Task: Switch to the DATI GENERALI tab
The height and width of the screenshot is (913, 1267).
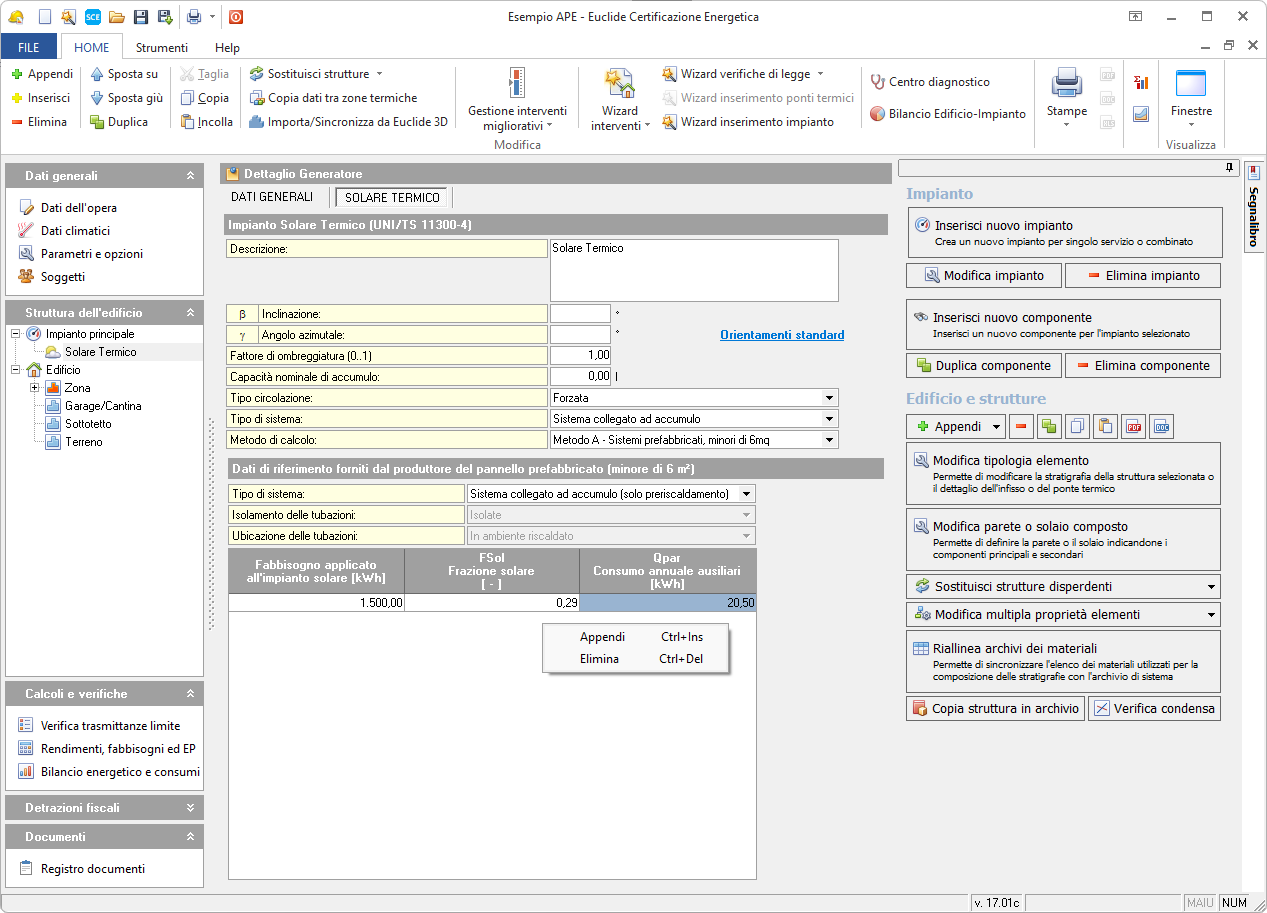Action: [272, 197]
